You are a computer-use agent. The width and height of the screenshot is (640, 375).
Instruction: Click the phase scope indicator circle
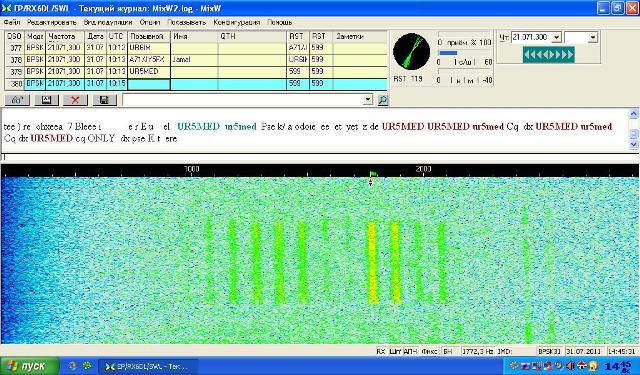point(411,52)
